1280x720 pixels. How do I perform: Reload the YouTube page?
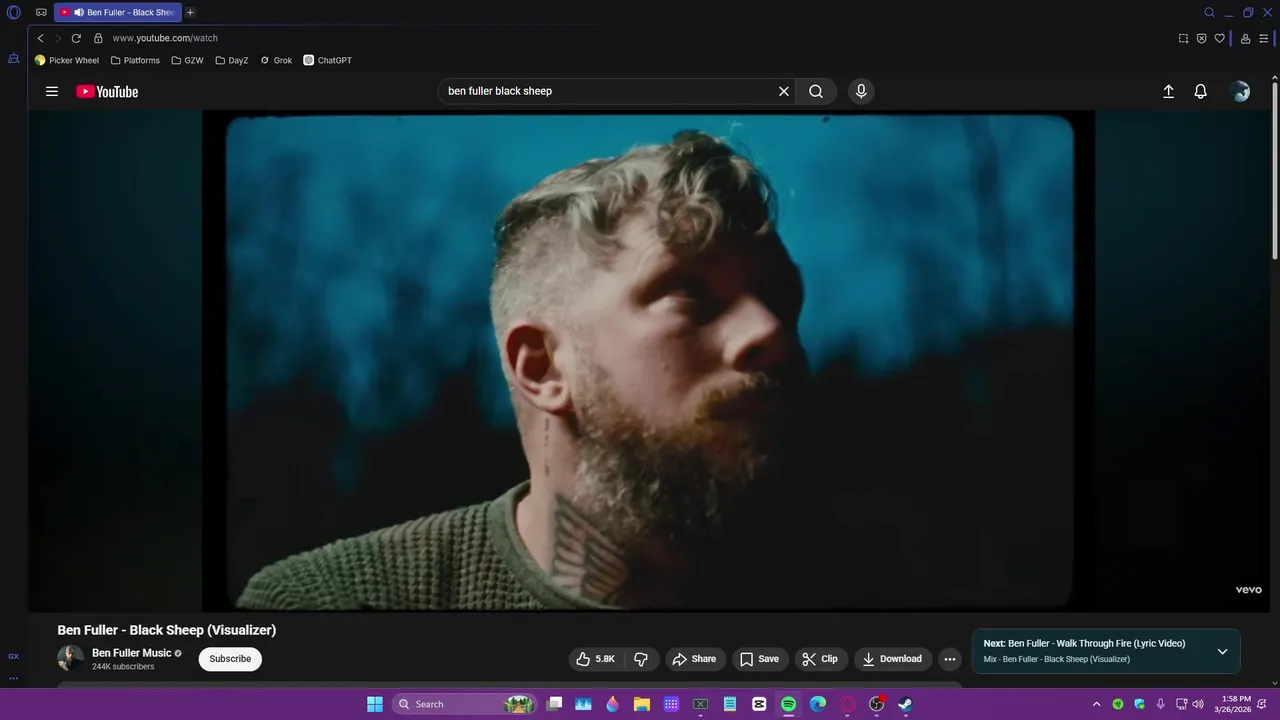[x=76, y=38]
